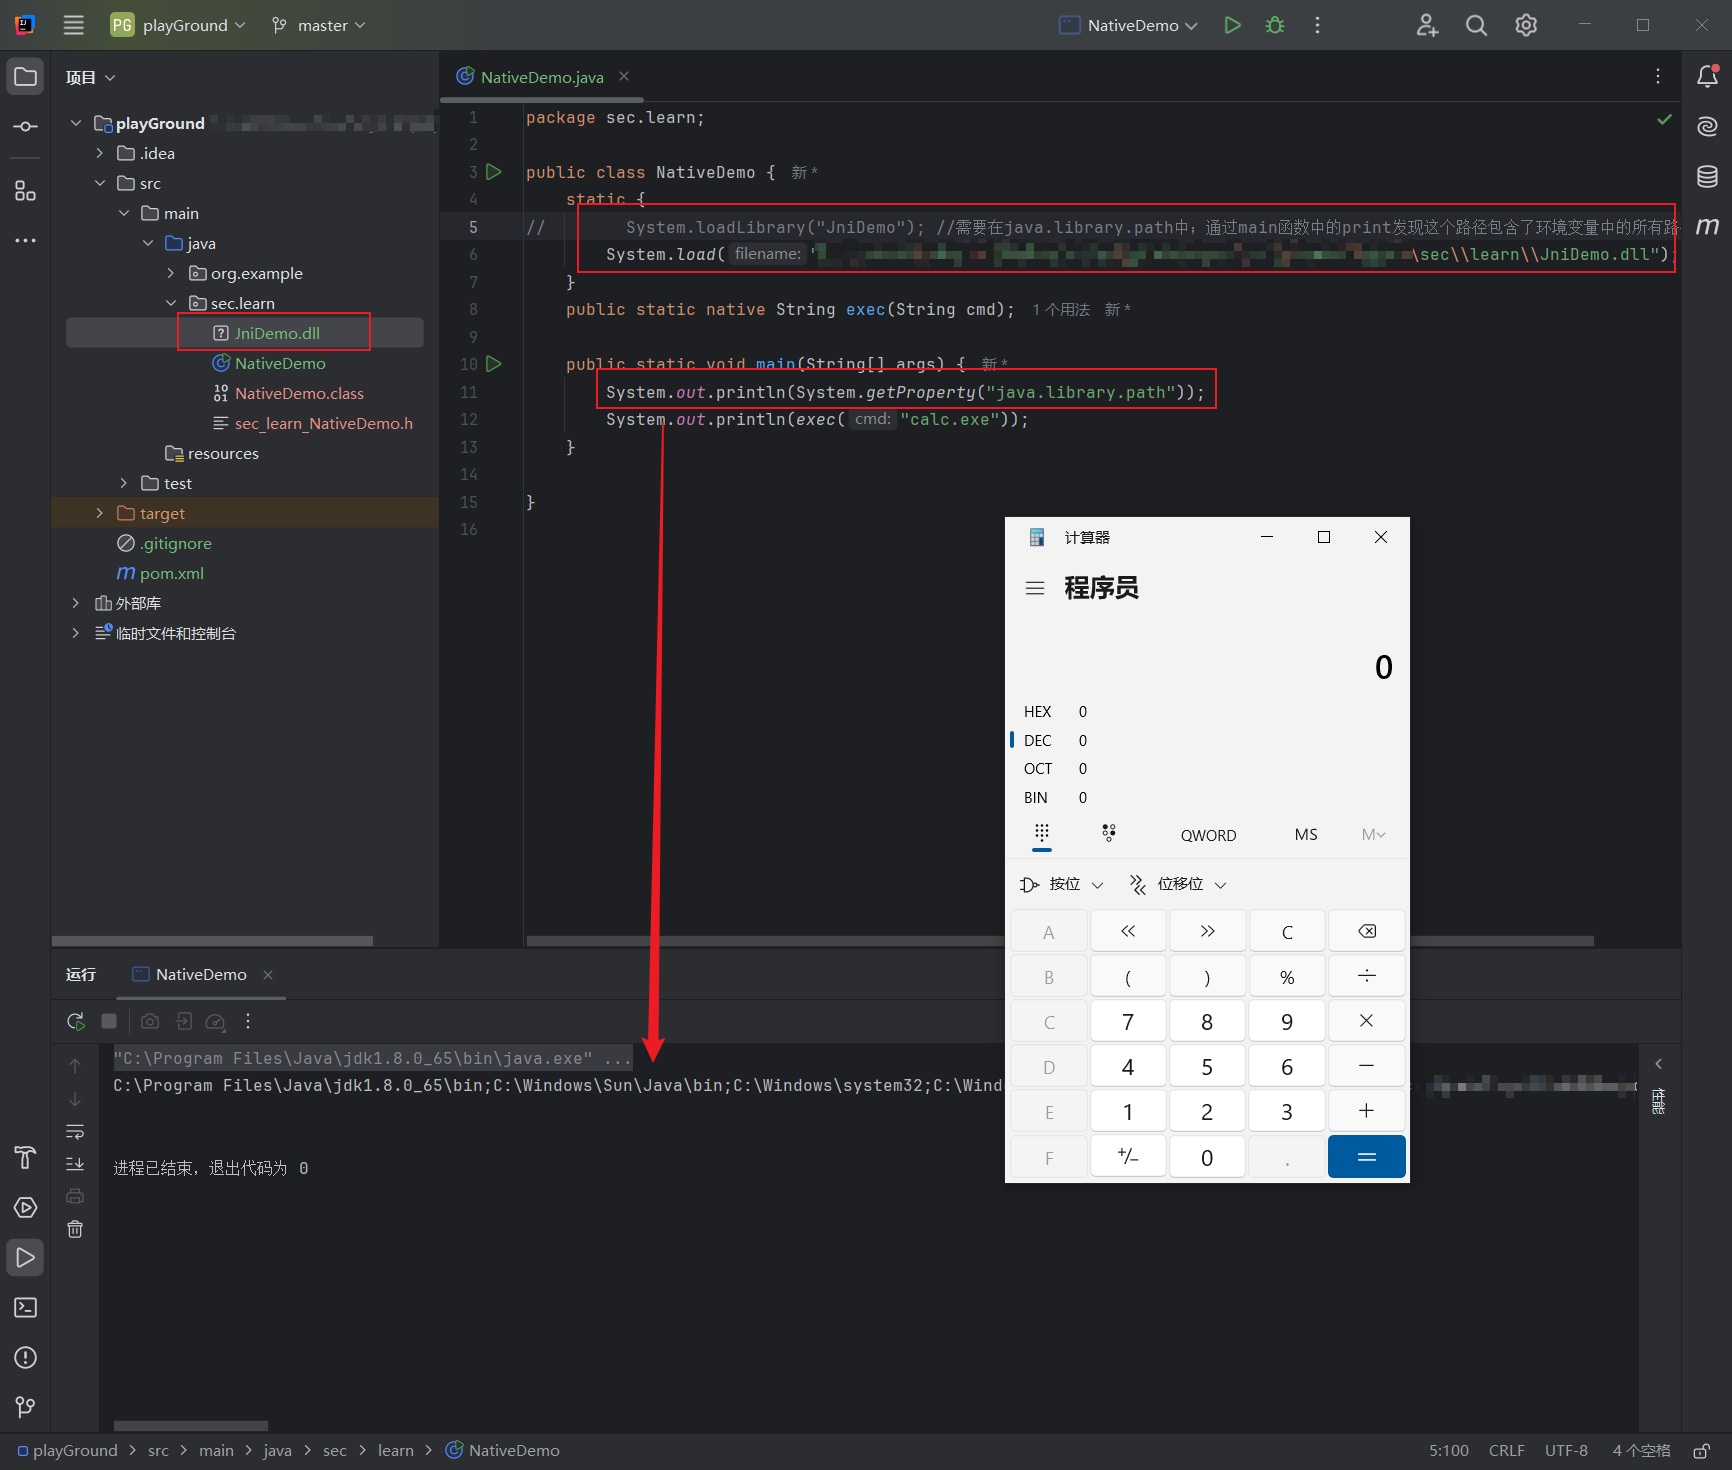Screen dimensions: 1732x1470
Task: Expand the org.example package
Action: tap(171, 273)
